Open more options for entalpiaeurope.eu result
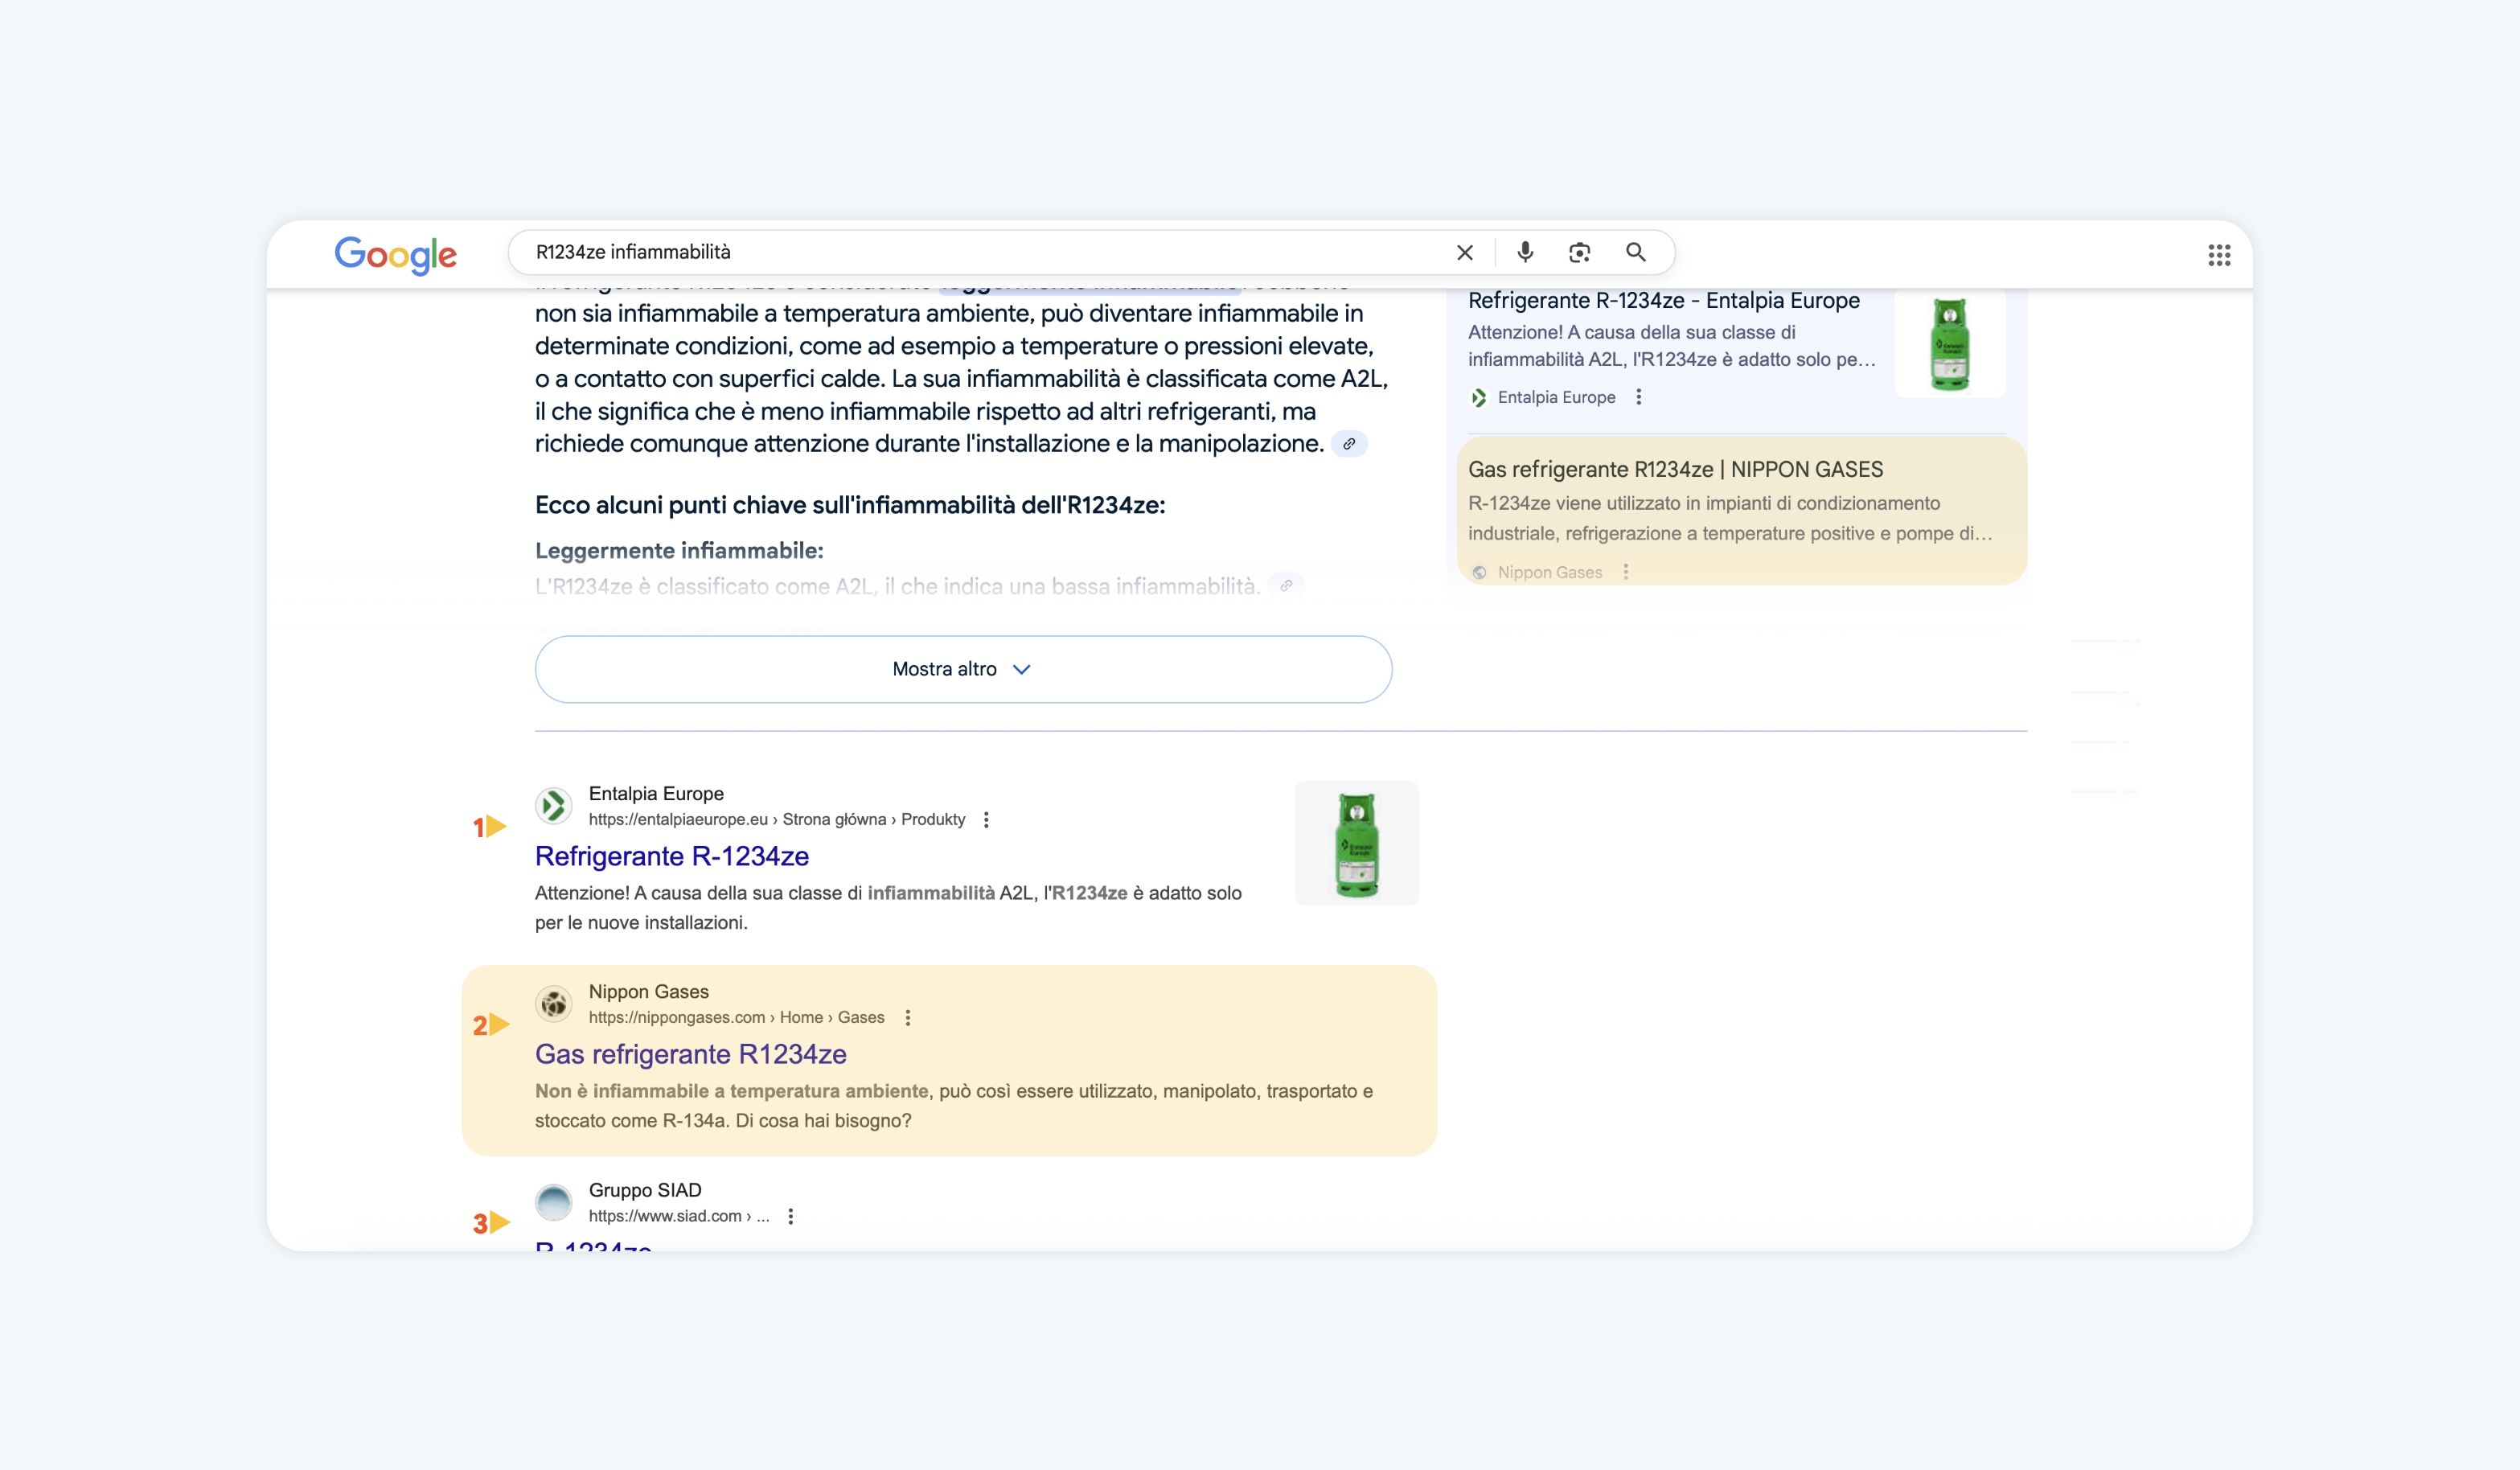The width and height of the screenshot is (2520, 1470). coord(986,820)
